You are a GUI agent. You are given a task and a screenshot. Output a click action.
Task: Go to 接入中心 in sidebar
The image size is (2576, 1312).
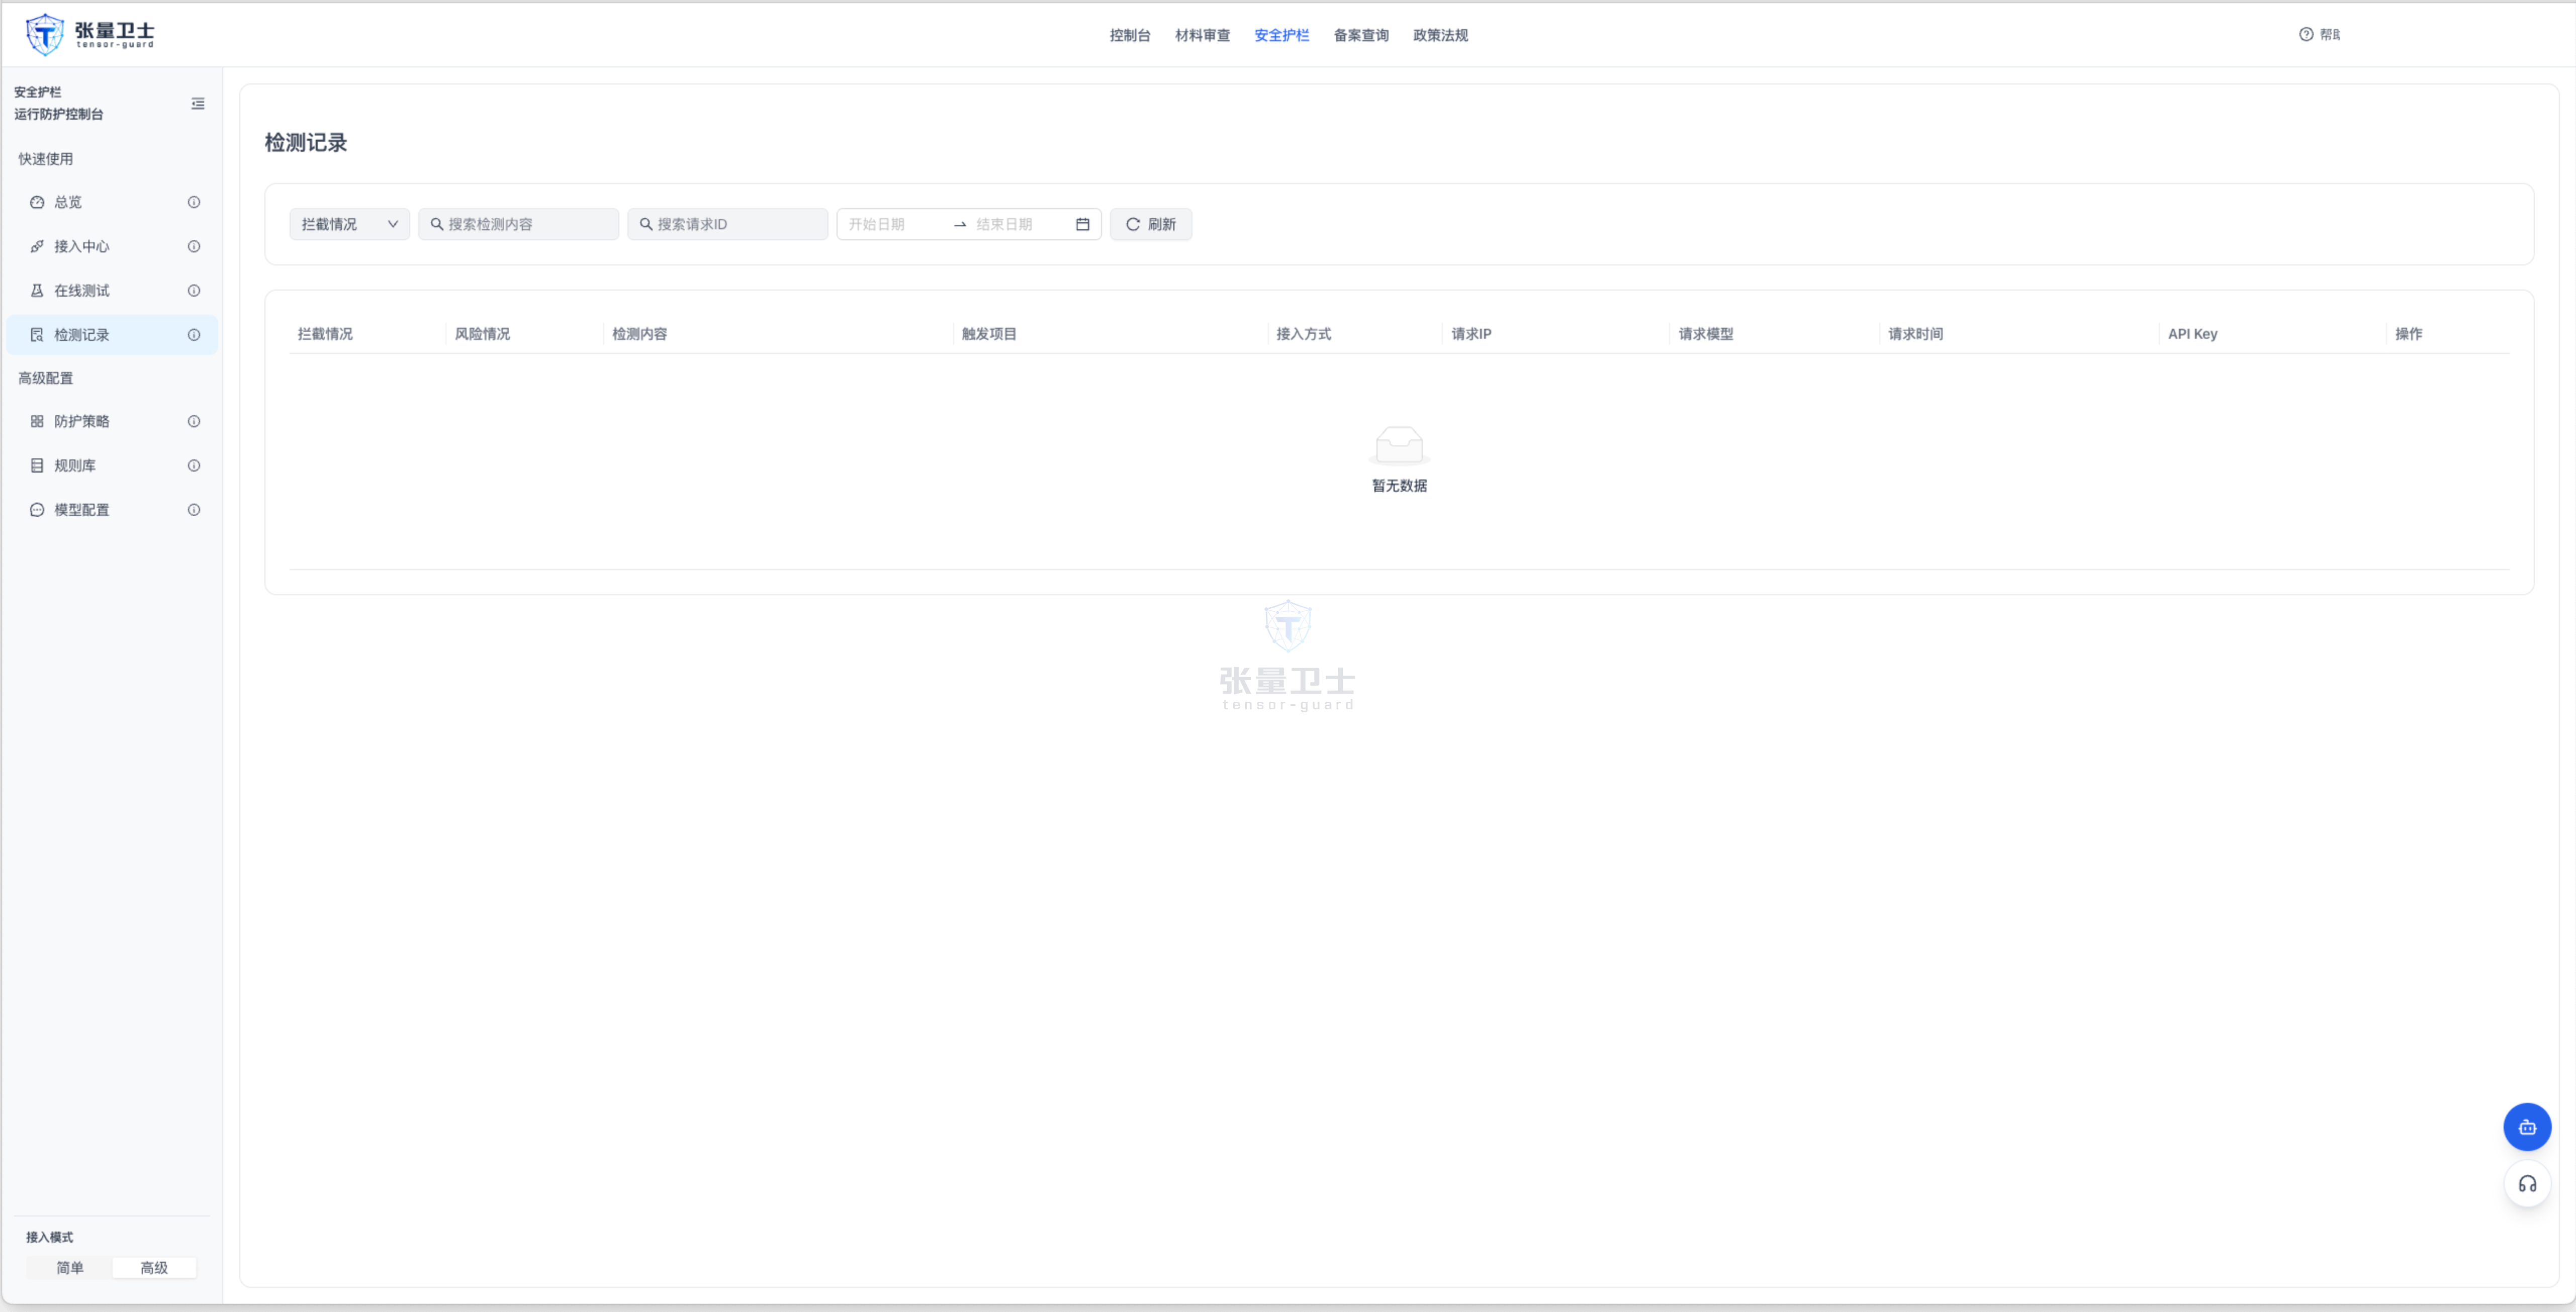coord(112,246)
